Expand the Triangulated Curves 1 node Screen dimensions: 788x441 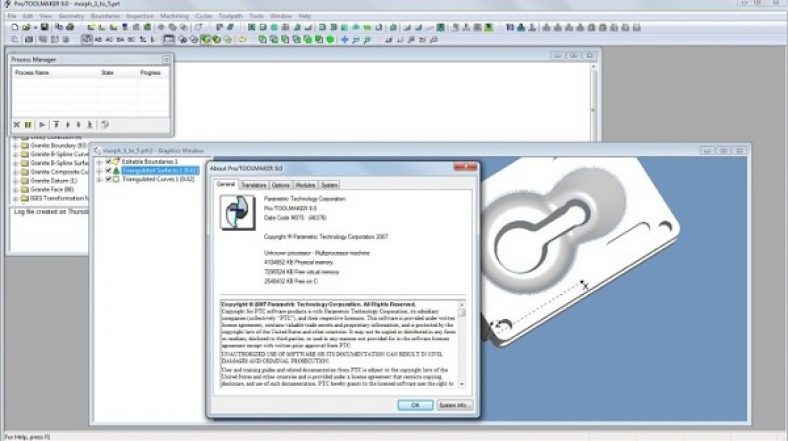[100, 179]
